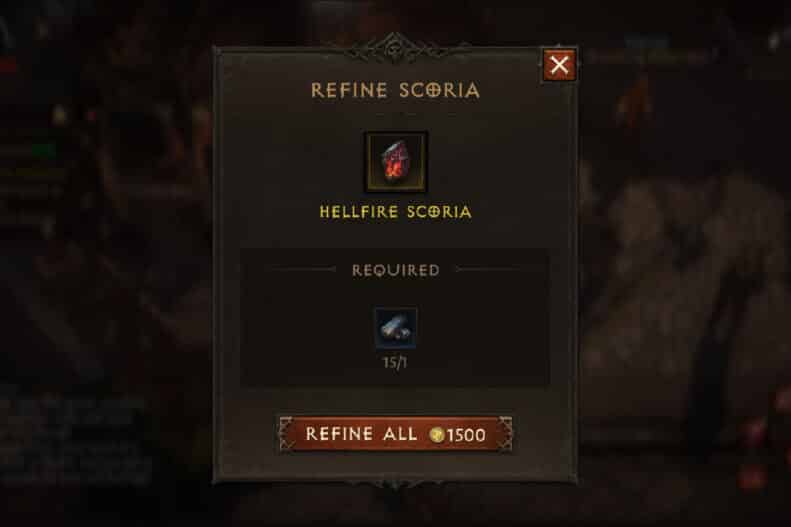
Task: Close the Refine Scoria dialog
Action: click(x=559, y=65)
